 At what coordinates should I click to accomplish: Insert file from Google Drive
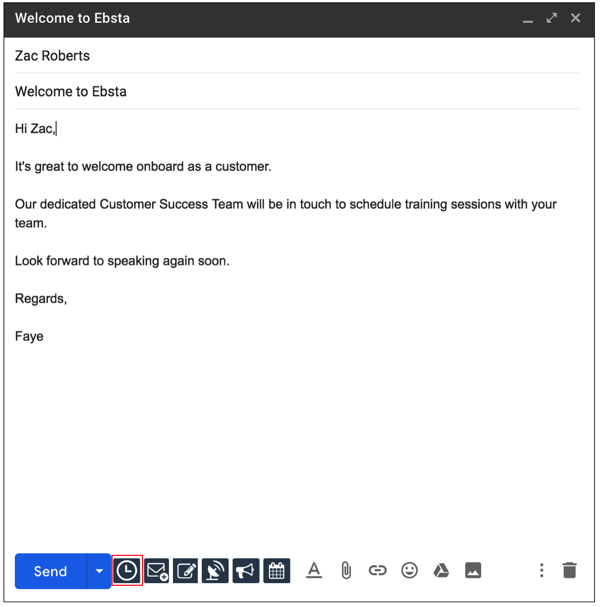pyautogui.click(x=441, y=570)
